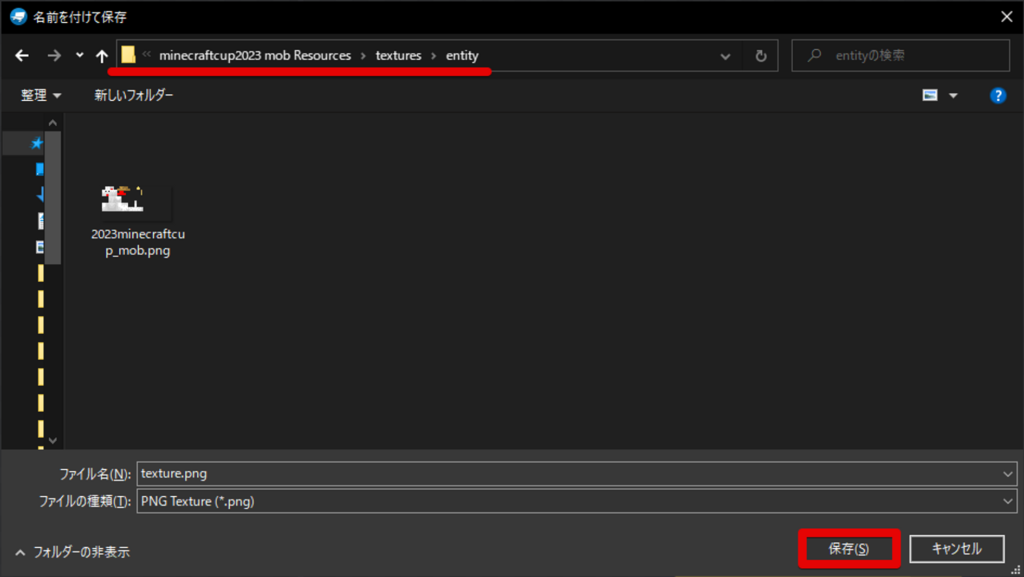Refresh the entity folder view
This screenshot has height=577, width=1024.
[760, 56]
